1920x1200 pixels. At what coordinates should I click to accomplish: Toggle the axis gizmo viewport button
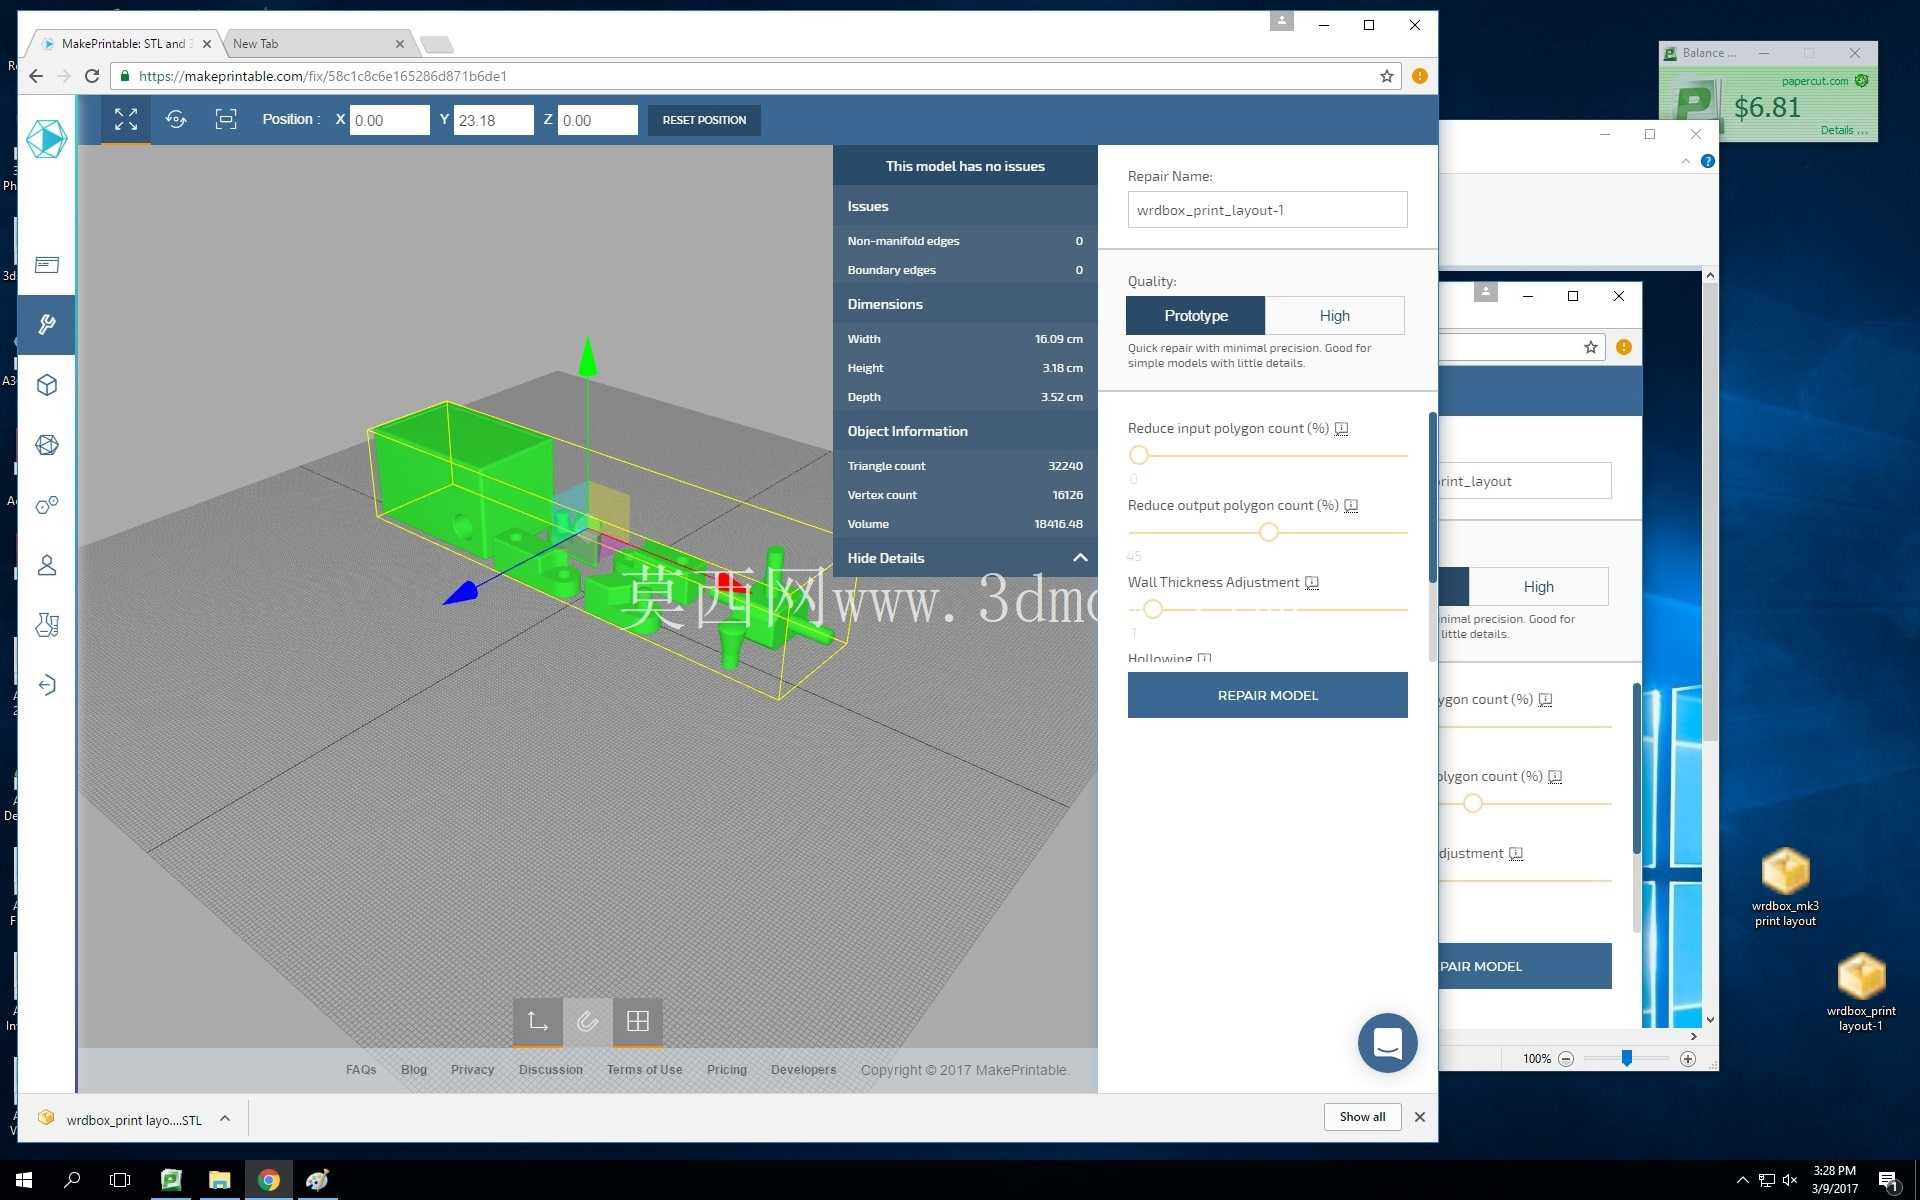pos(538,1021)
